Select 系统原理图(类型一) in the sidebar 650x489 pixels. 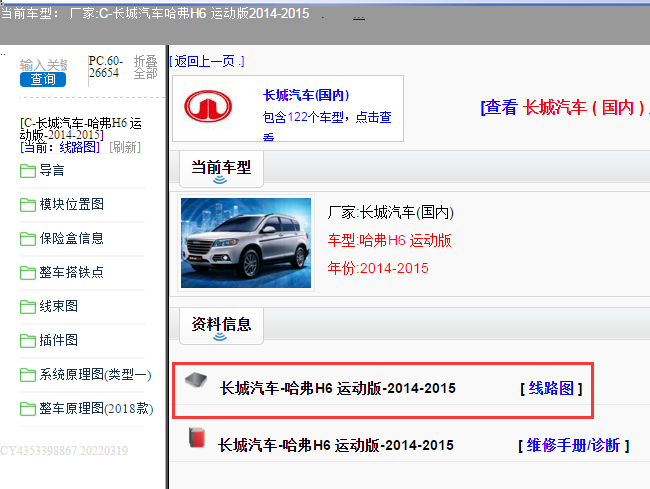(x=95, y=375)
